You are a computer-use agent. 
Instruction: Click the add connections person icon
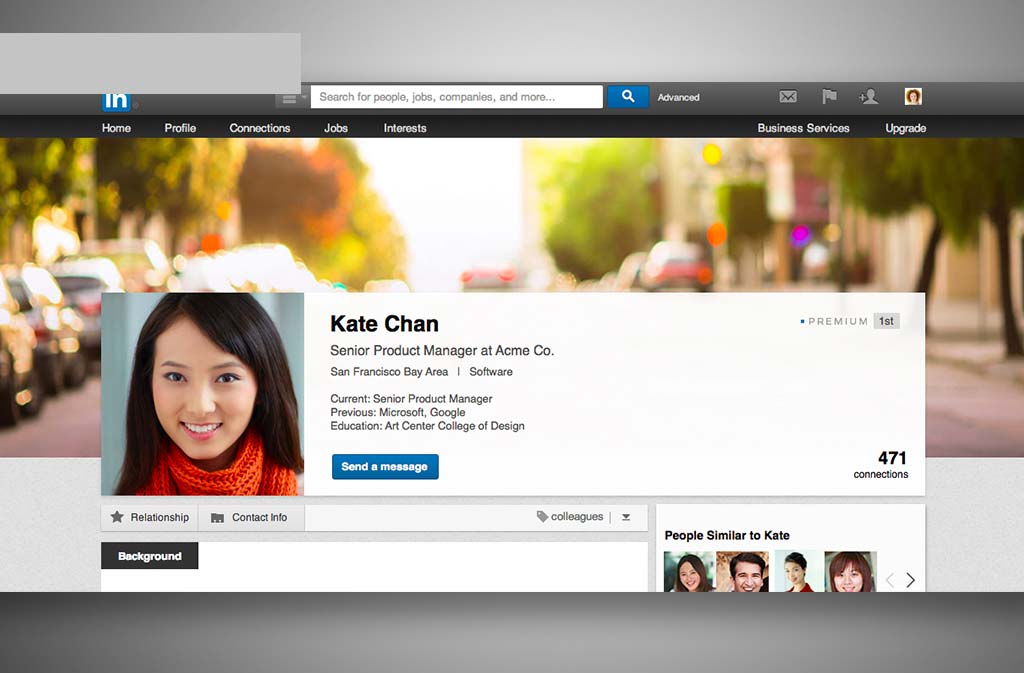[x=868, y=97]
